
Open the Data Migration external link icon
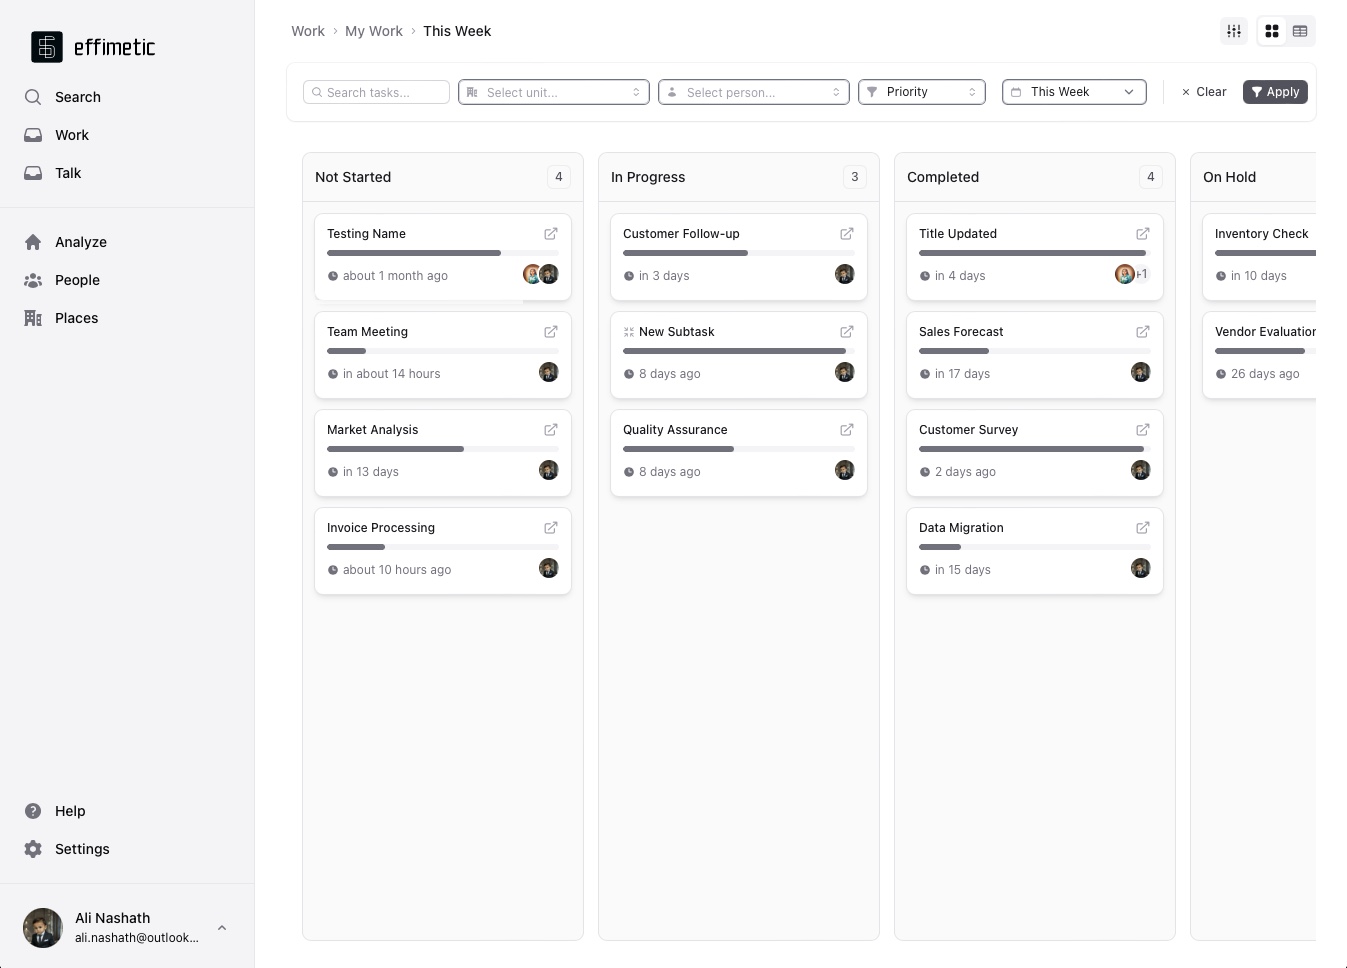[x=1142, y=528]
